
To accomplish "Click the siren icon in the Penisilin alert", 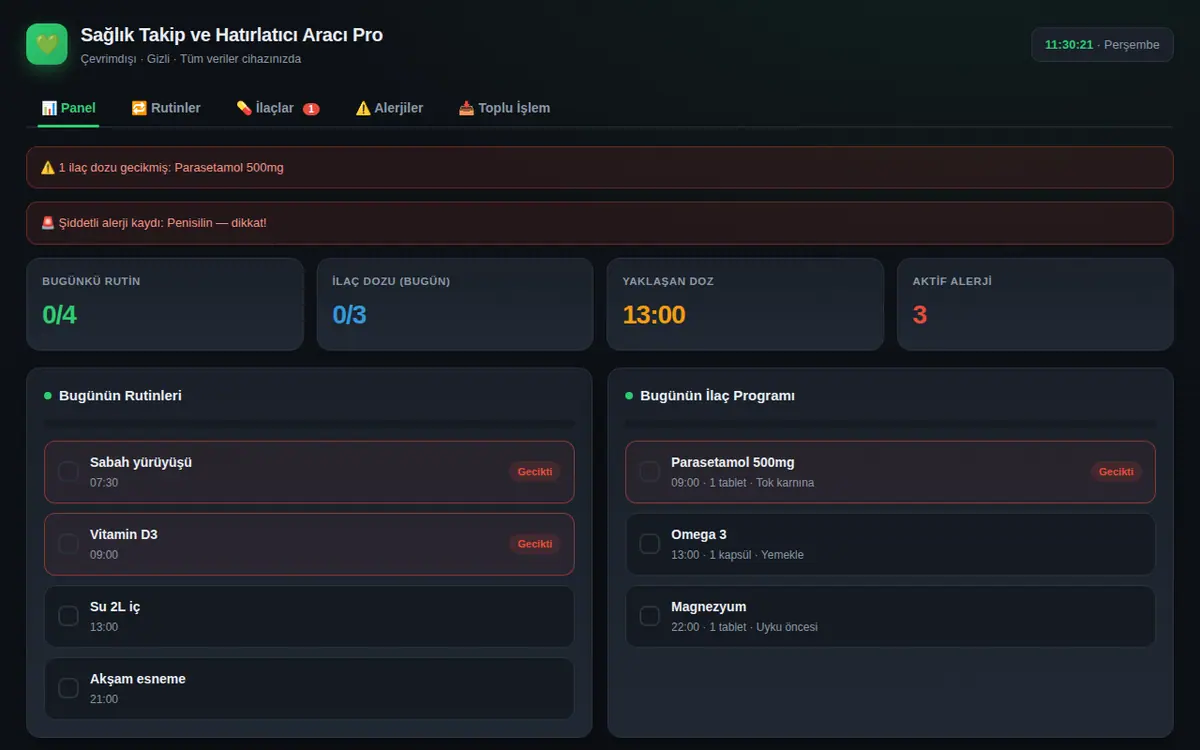I will pos(48,222).
